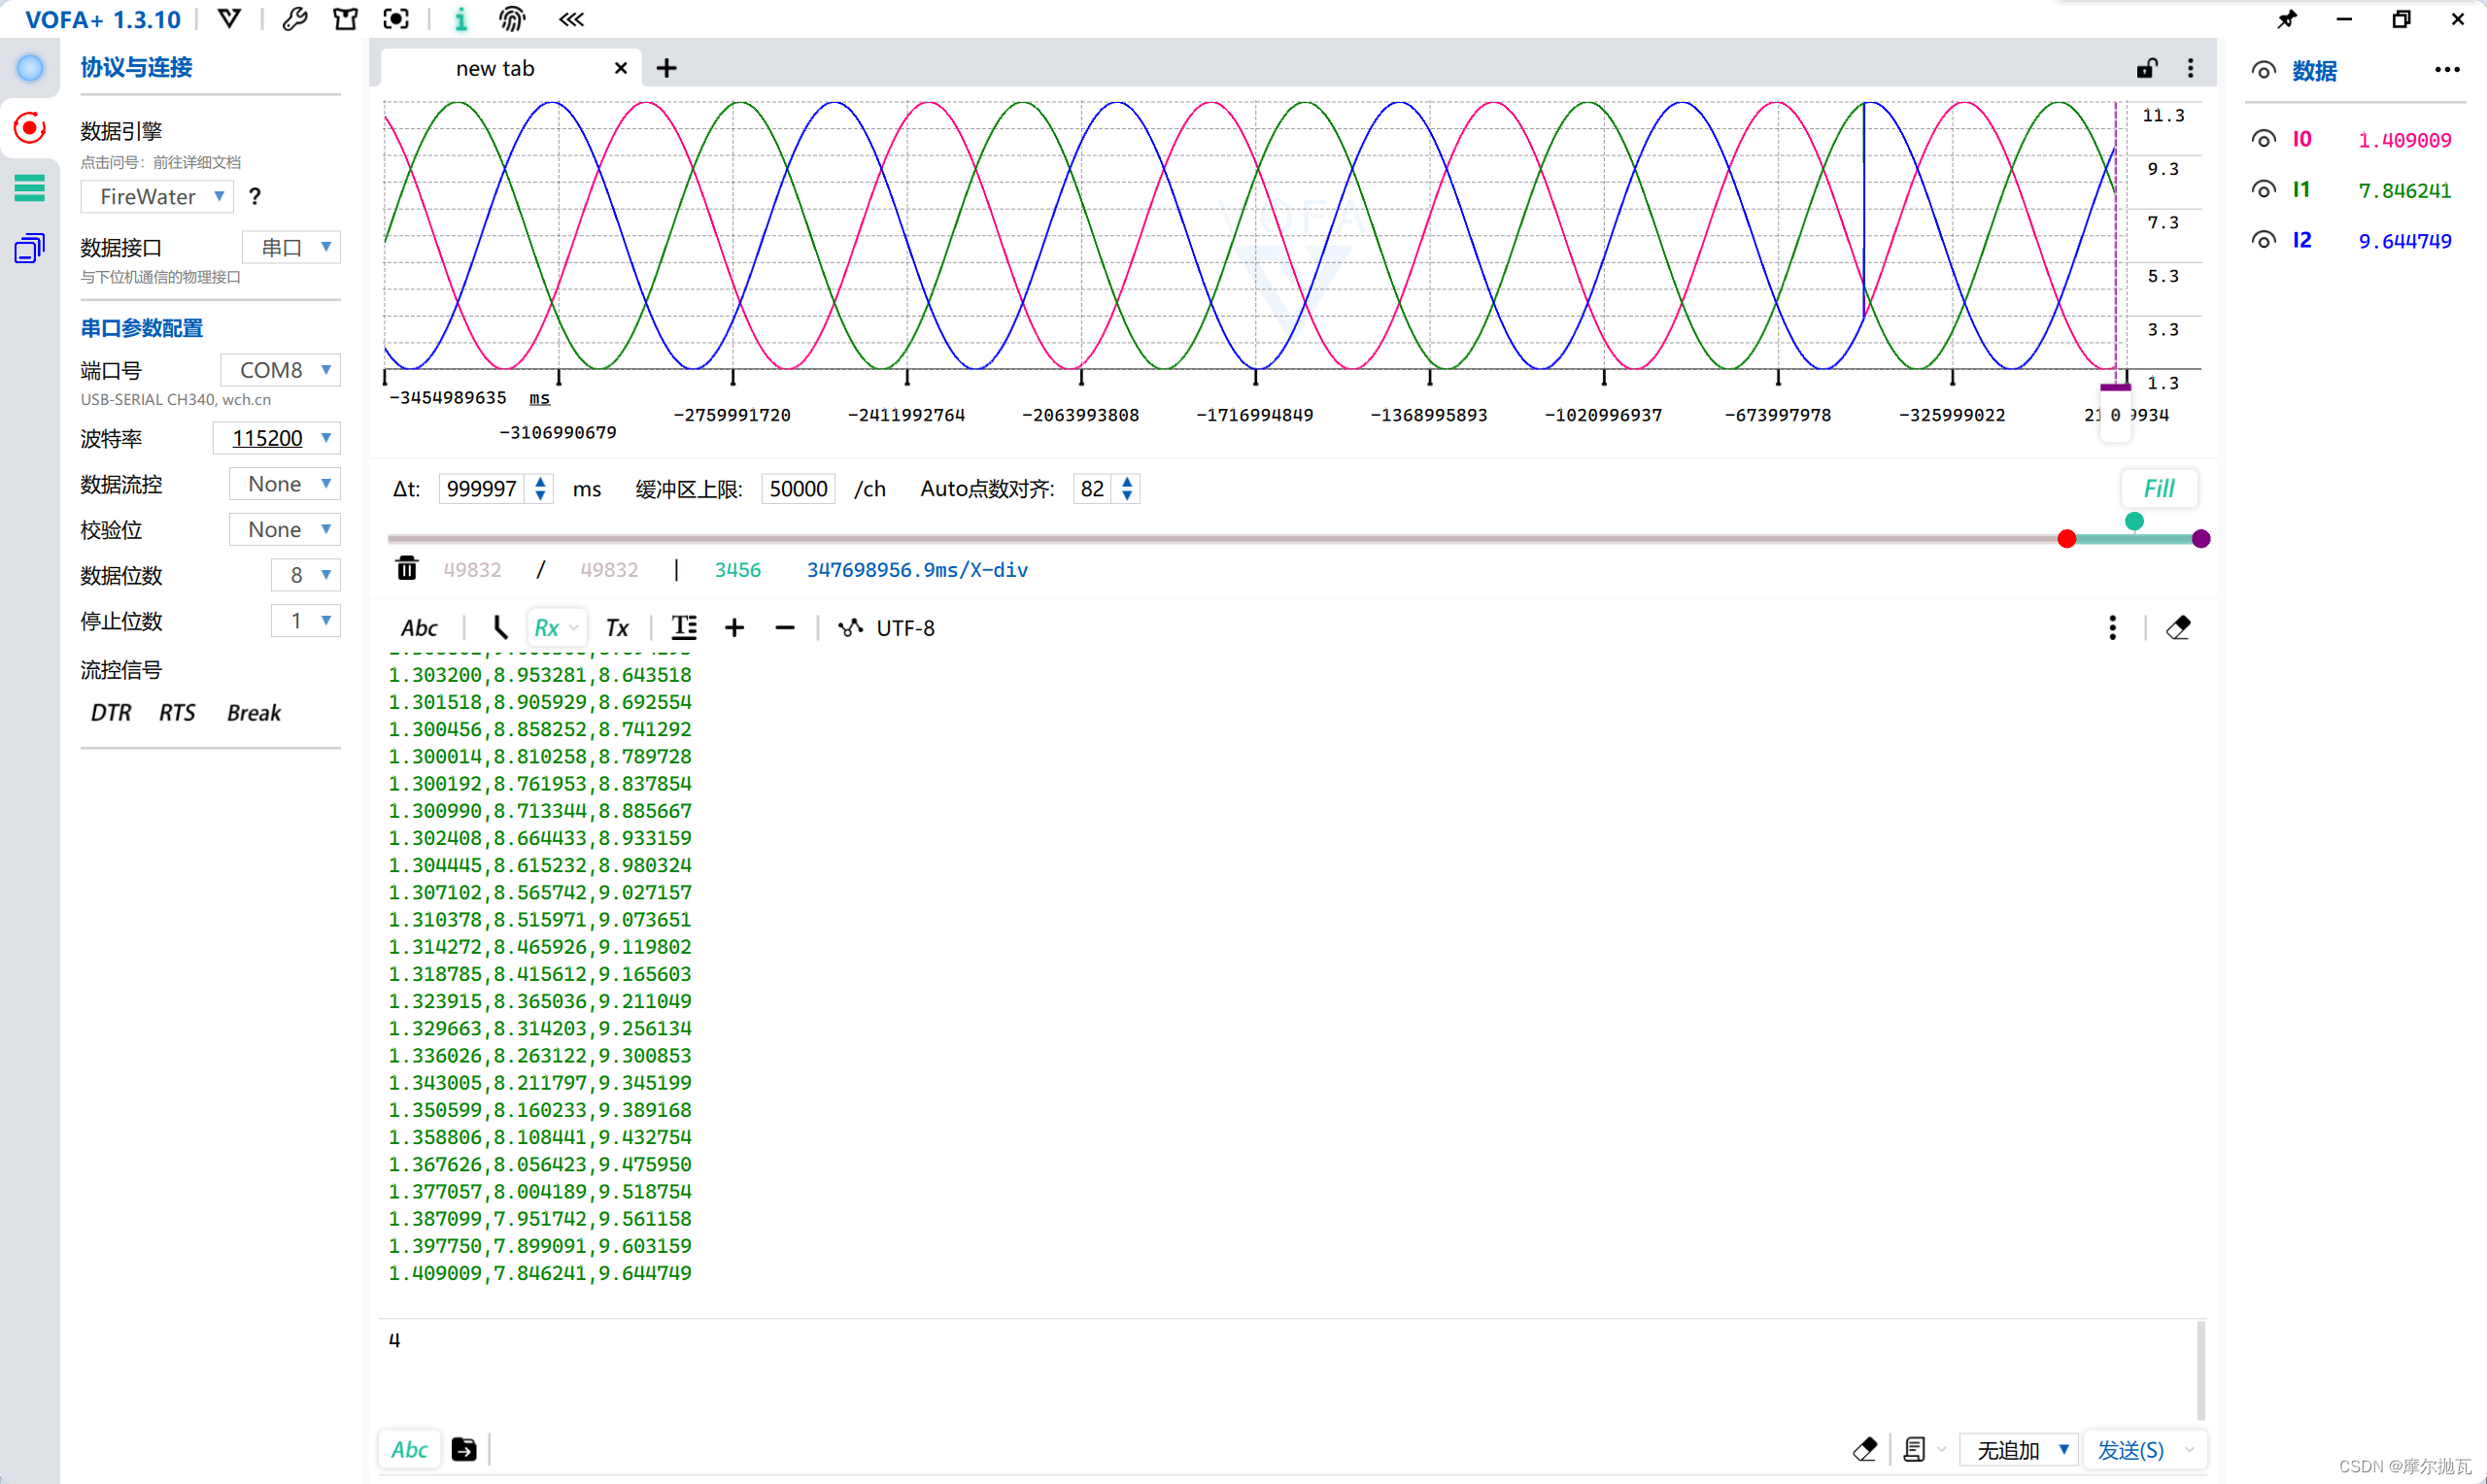Click the wrench settings icon in title bar
The width and height of the screenshot is (2487, 1484).
(x=294, y=19)
